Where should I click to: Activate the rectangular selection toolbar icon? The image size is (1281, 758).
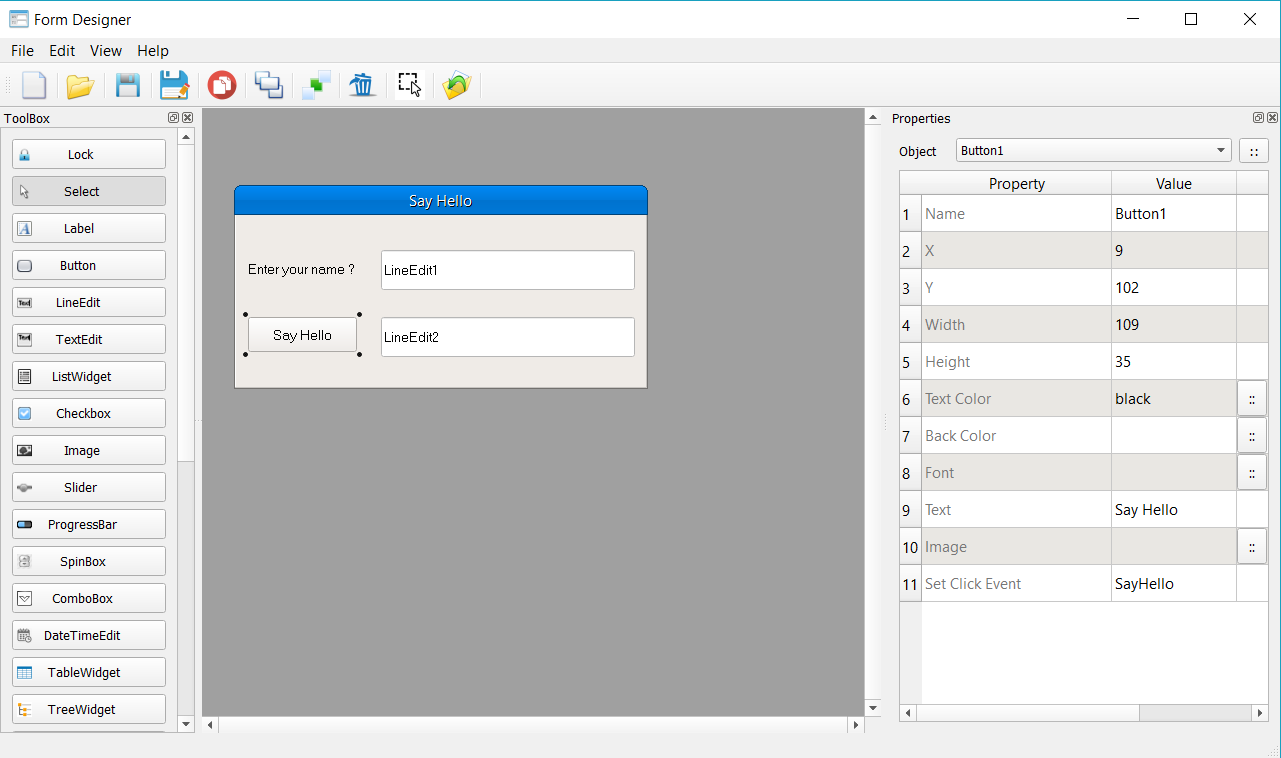tap(408, 85)
